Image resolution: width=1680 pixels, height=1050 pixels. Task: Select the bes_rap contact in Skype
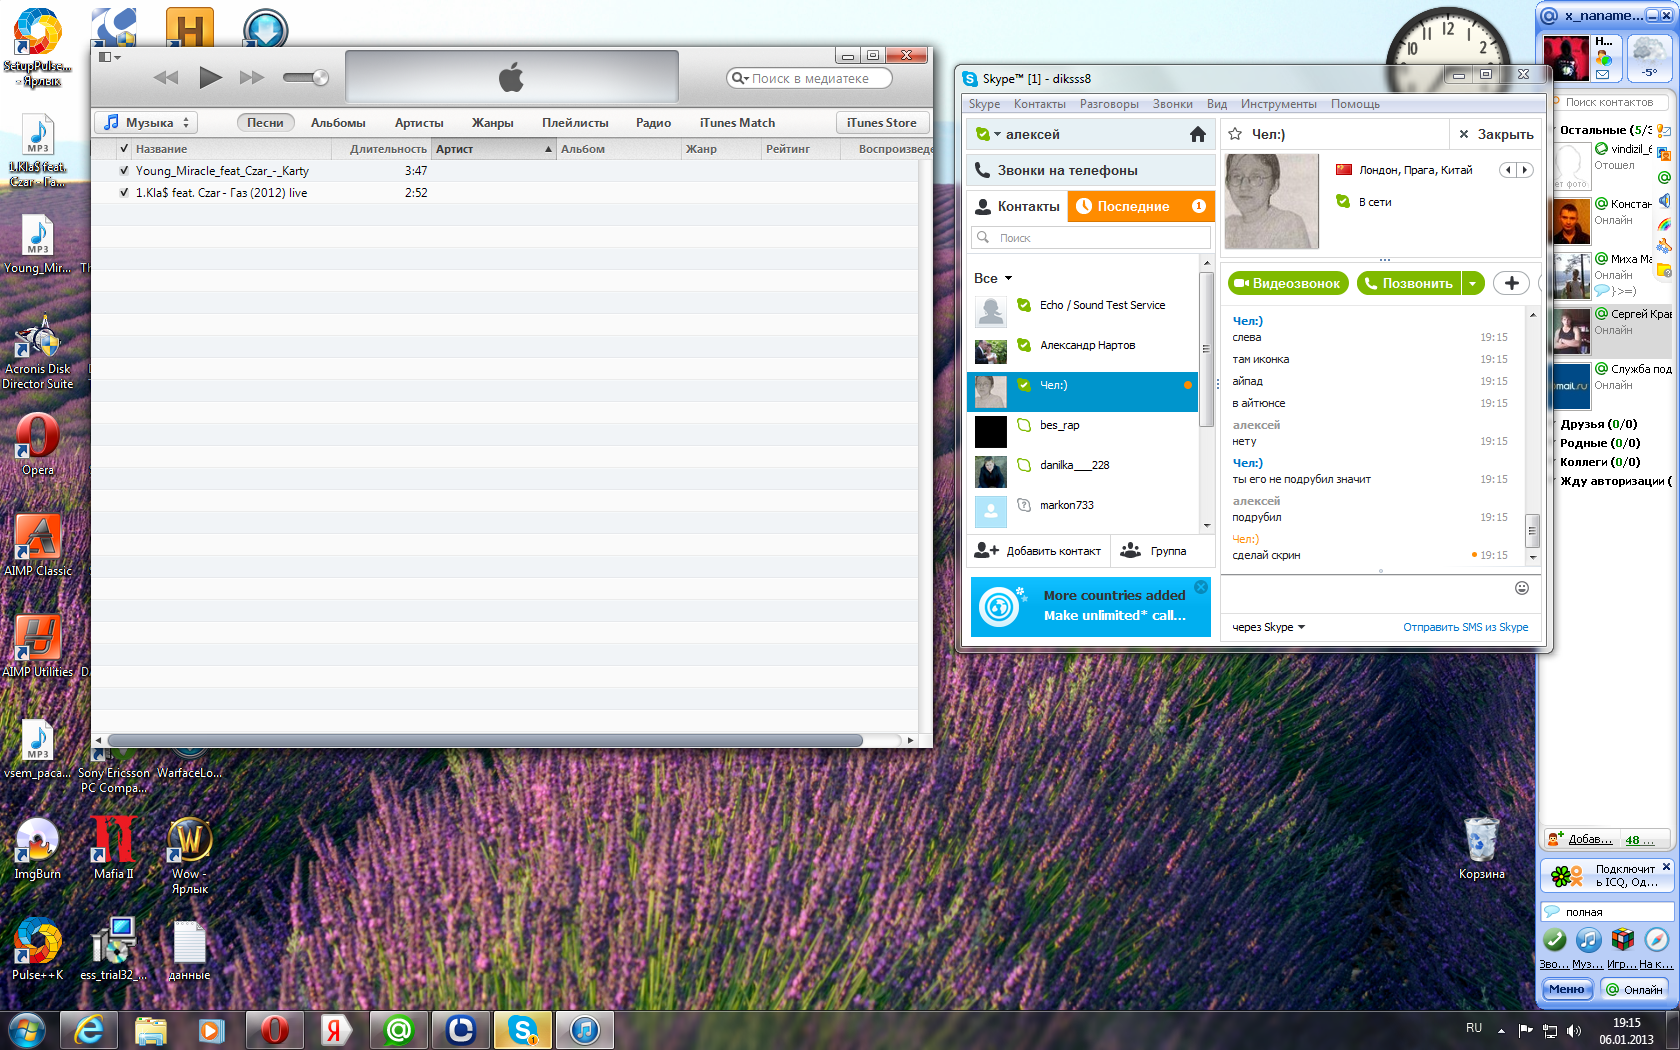click(x=1083, y=426)
